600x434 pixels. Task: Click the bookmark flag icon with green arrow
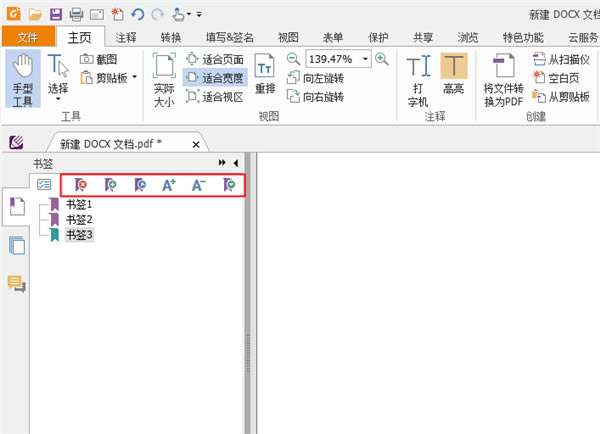[x=229, y=185]
